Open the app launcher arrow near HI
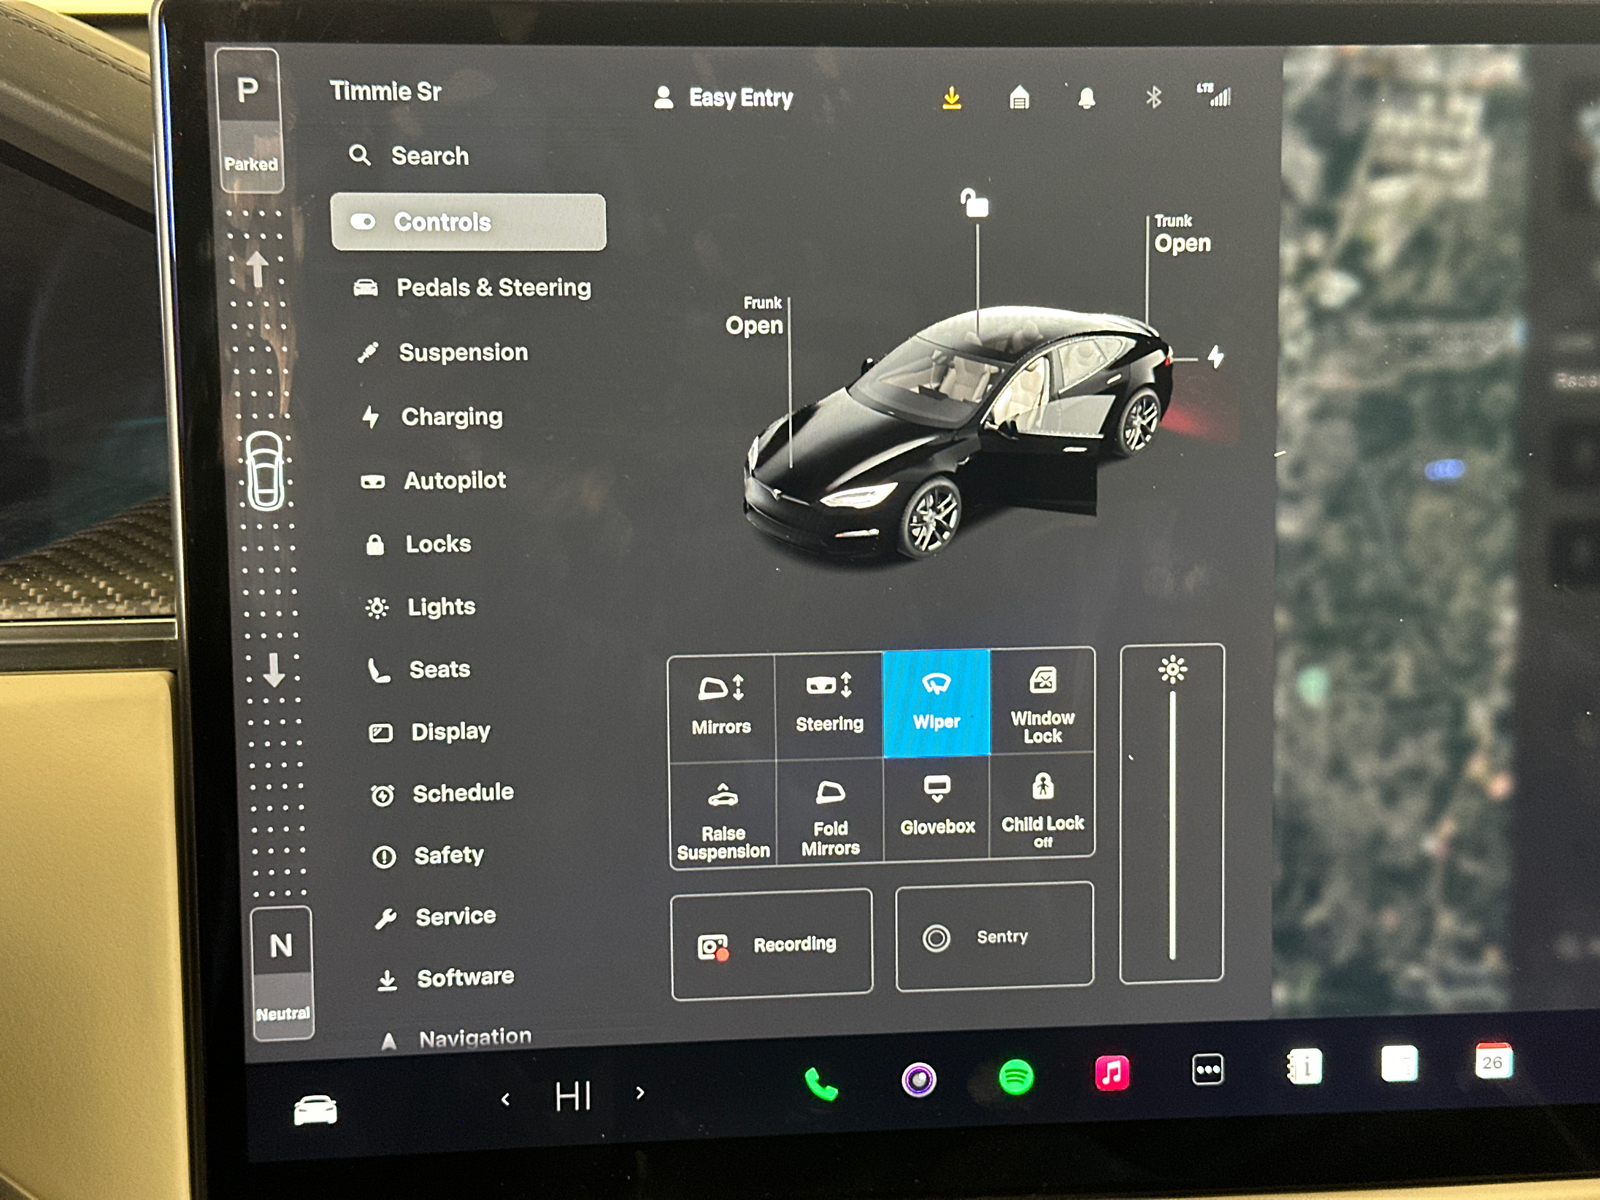This screenshot has height=1200, width=1600. click(640, 1094)
